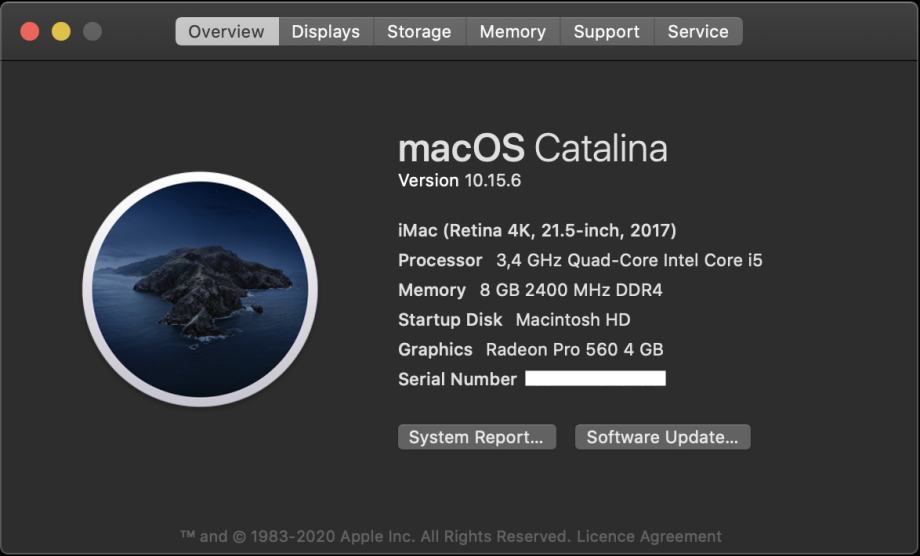
Task: Open the Licence Agreement link
Action: point(649,536)
